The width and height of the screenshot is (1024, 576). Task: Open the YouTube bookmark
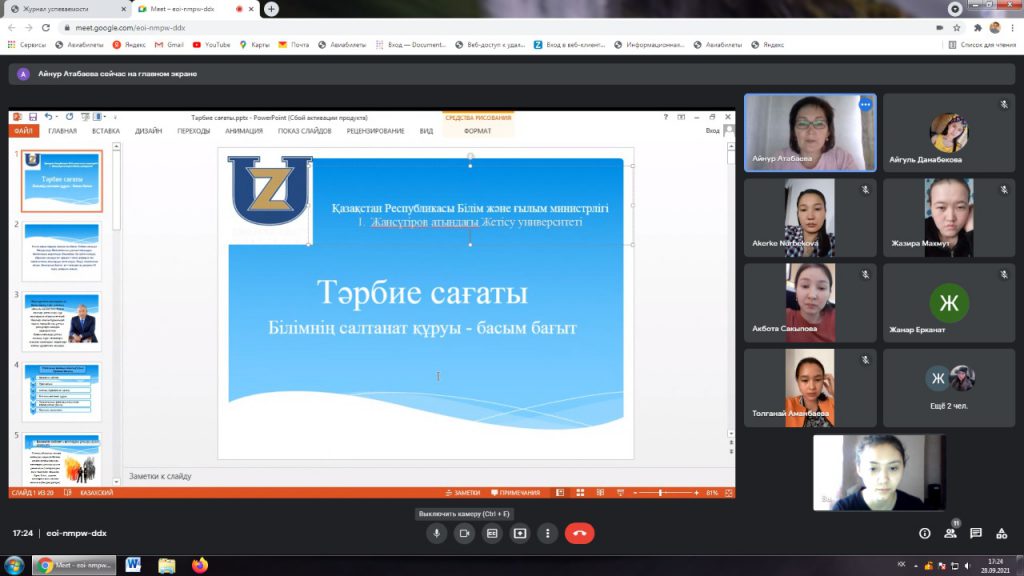point(211,44)
